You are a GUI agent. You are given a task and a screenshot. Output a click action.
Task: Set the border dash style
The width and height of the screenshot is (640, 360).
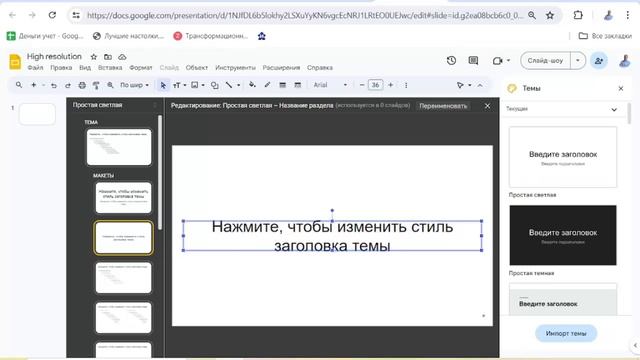point(298,85)
